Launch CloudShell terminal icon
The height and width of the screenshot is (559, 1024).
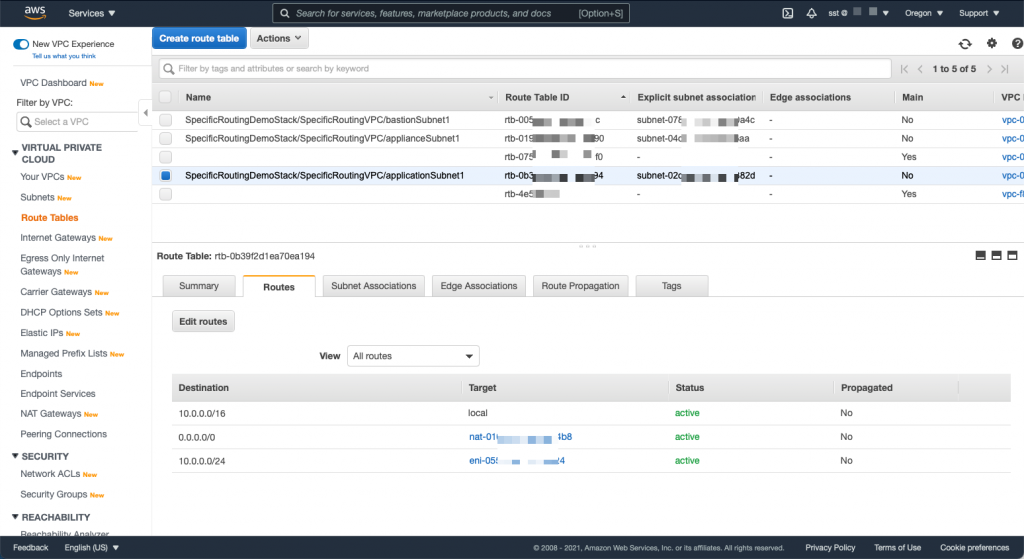(x=788, y=13)
